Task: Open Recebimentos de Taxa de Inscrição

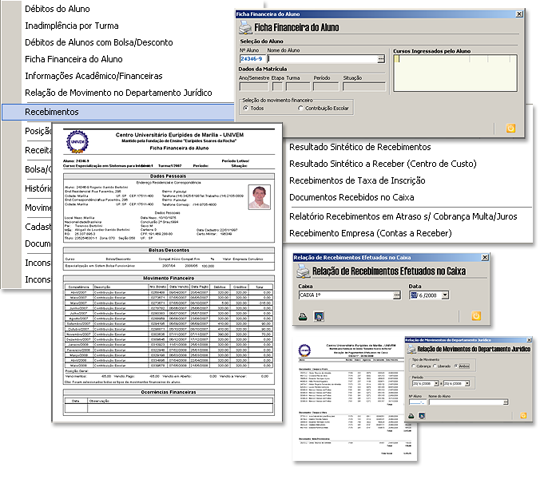Action: [357, 180]
